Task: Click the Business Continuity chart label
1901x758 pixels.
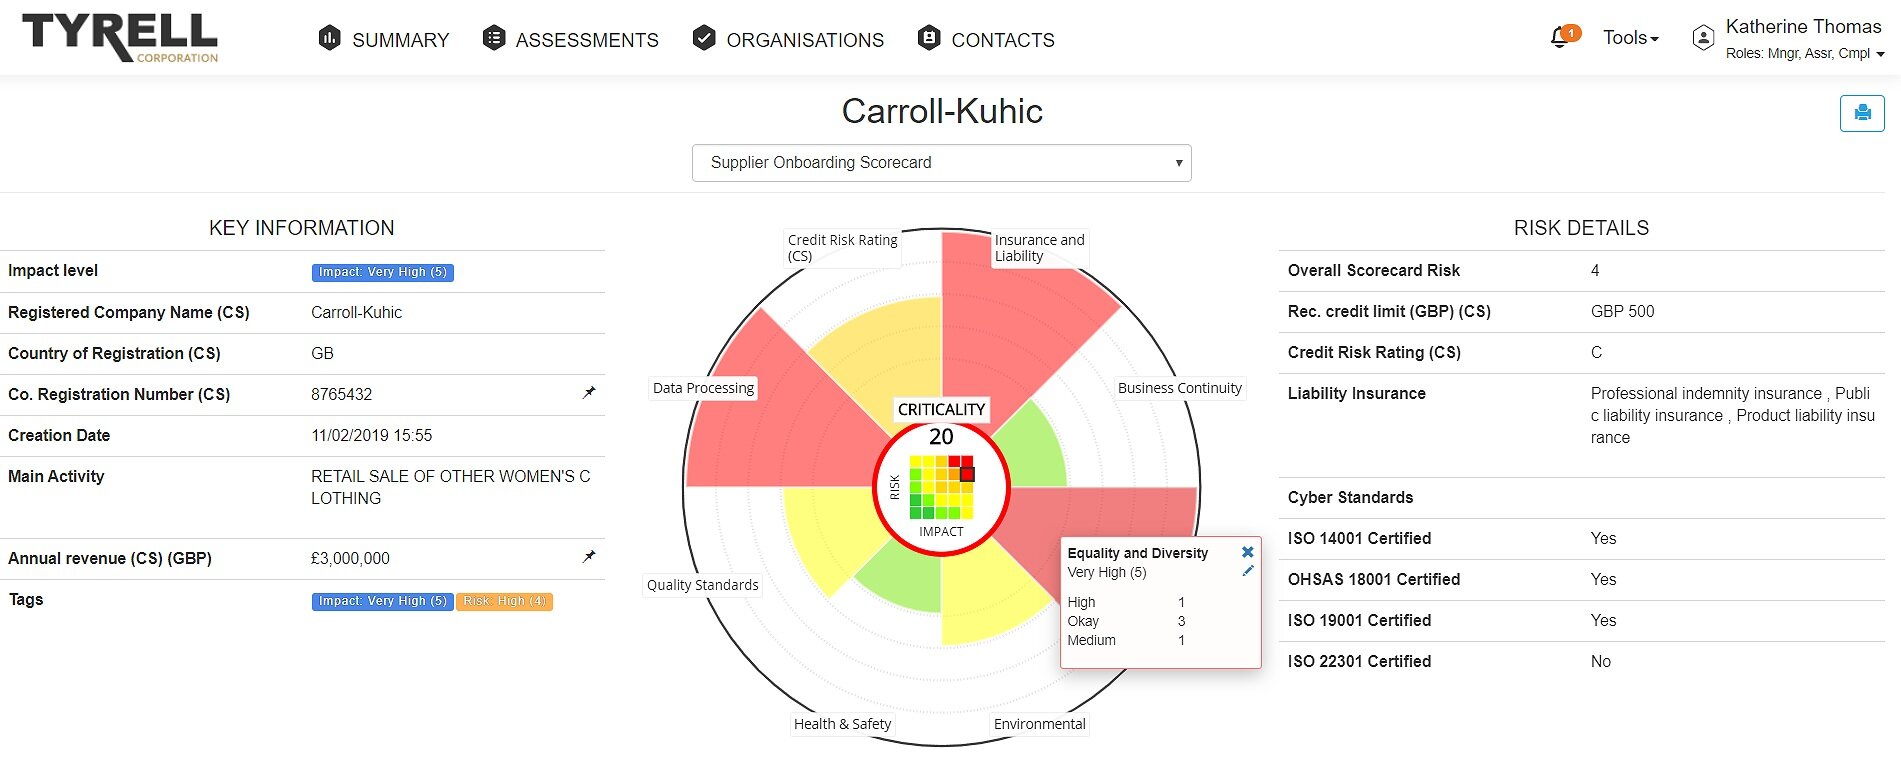Action: (x=1180, y=388)
